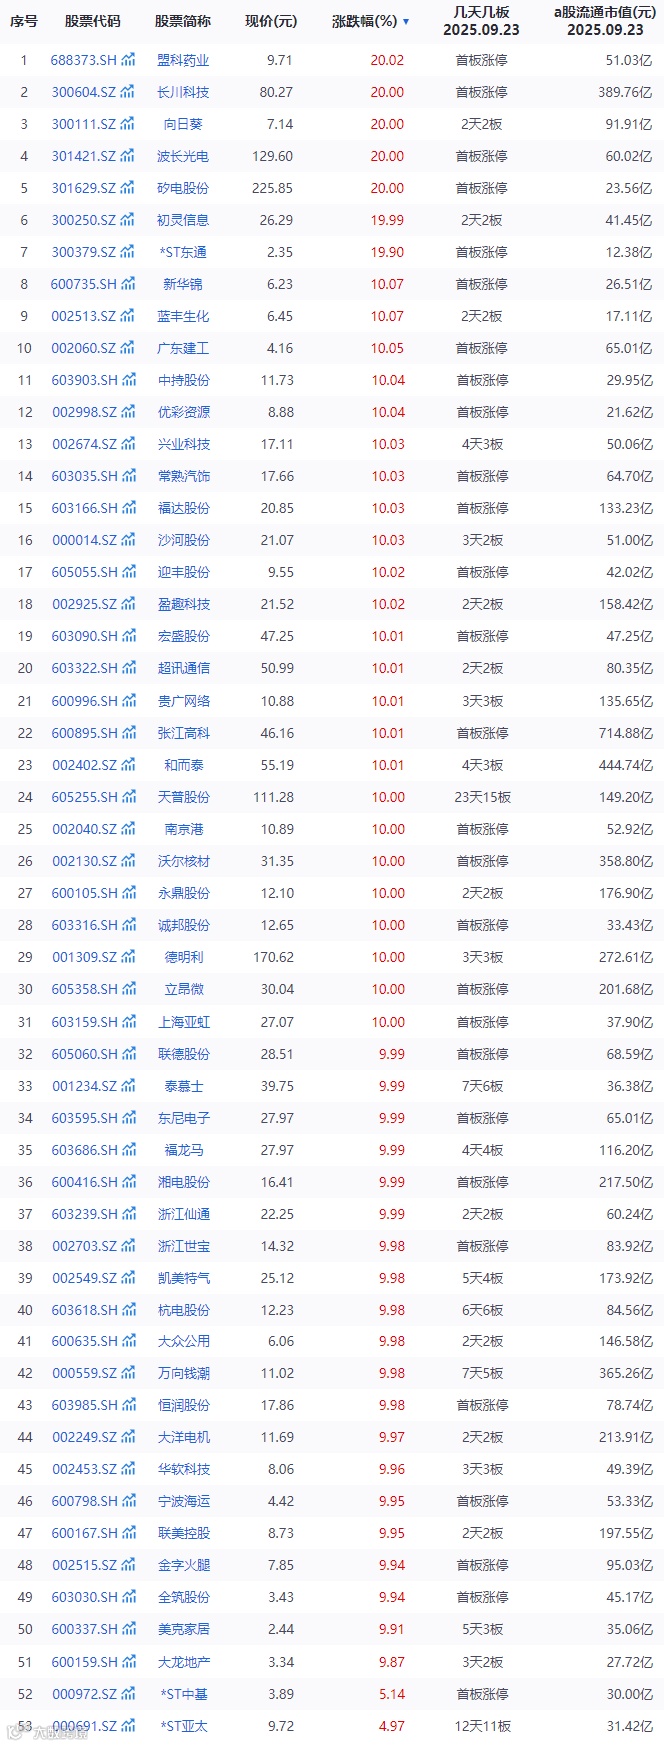Screen dimensions: 664x1746
Task: Select 5天3板 cell for 美克家居
Action: [482, 1629]
